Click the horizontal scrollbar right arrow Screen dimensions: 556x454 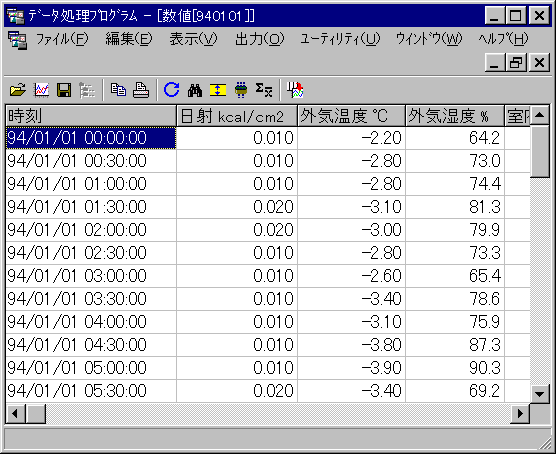(520, 414)
